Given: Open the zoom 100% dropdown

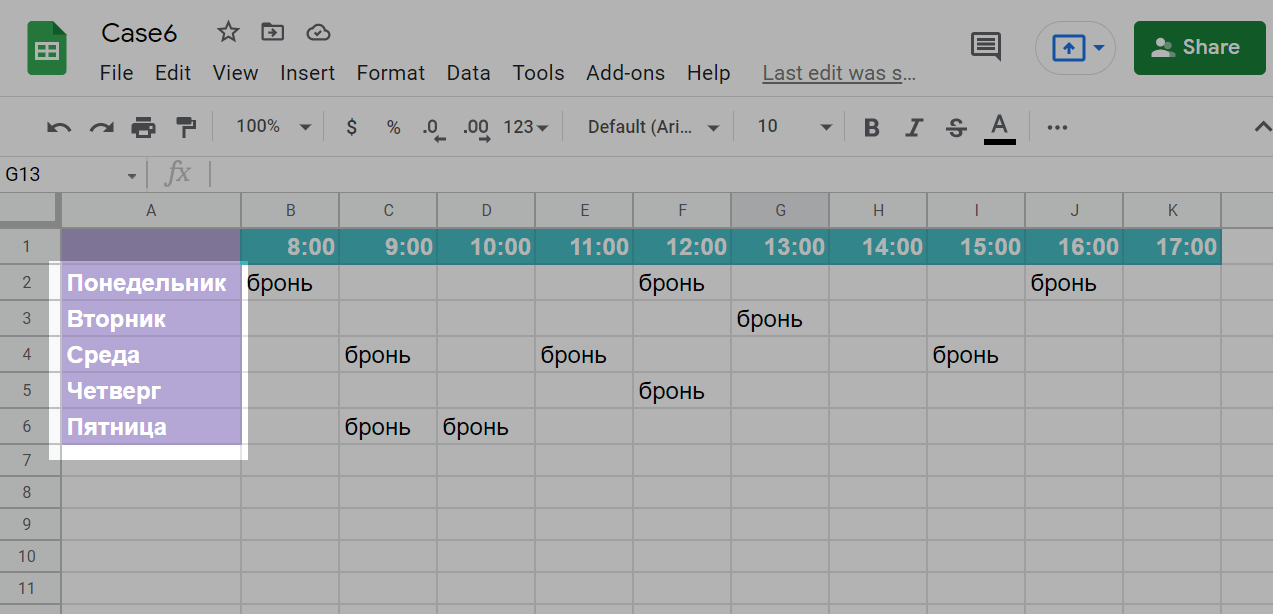Looking at the screenshot, I should [273, 127].
